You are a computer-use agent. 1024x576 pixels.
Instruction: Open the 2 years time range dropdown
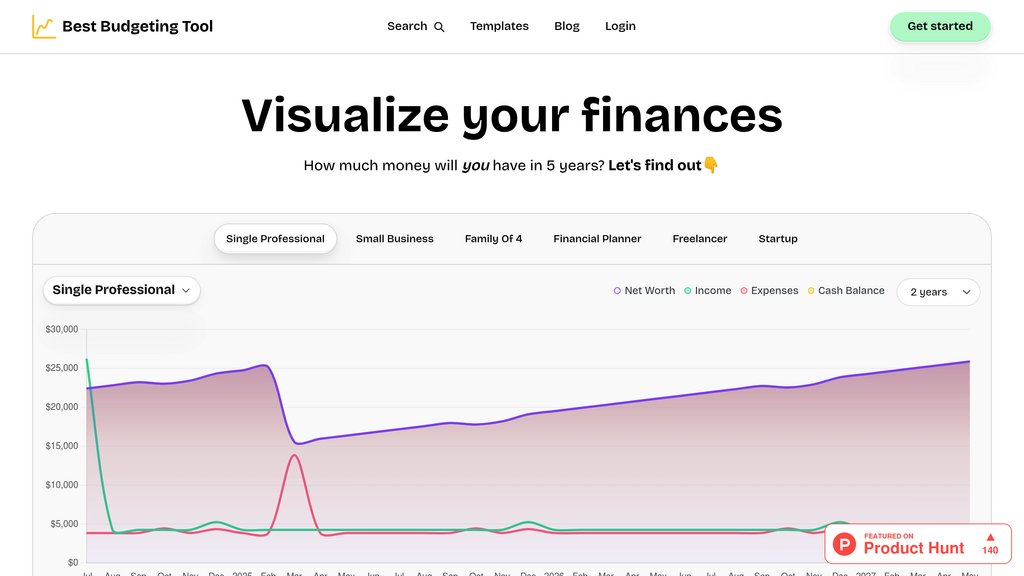[x=938, y=292]
